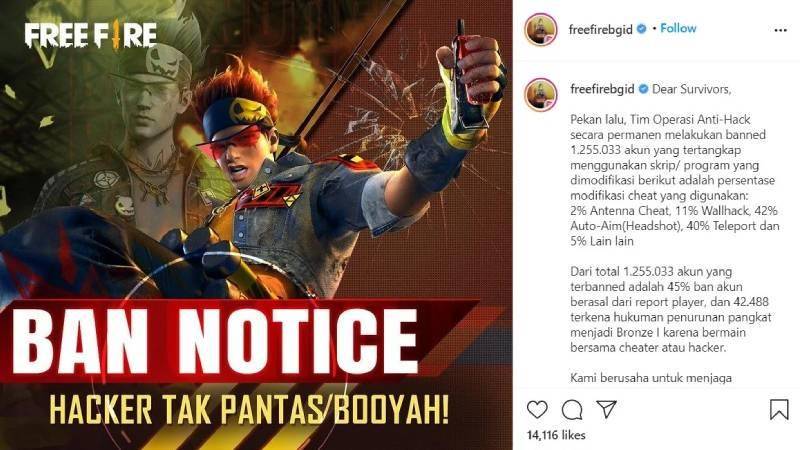Click the HACKER TAK PANTAS BOOYAH text
This screenshot has height=450, width=800.
tap(249, 409)
